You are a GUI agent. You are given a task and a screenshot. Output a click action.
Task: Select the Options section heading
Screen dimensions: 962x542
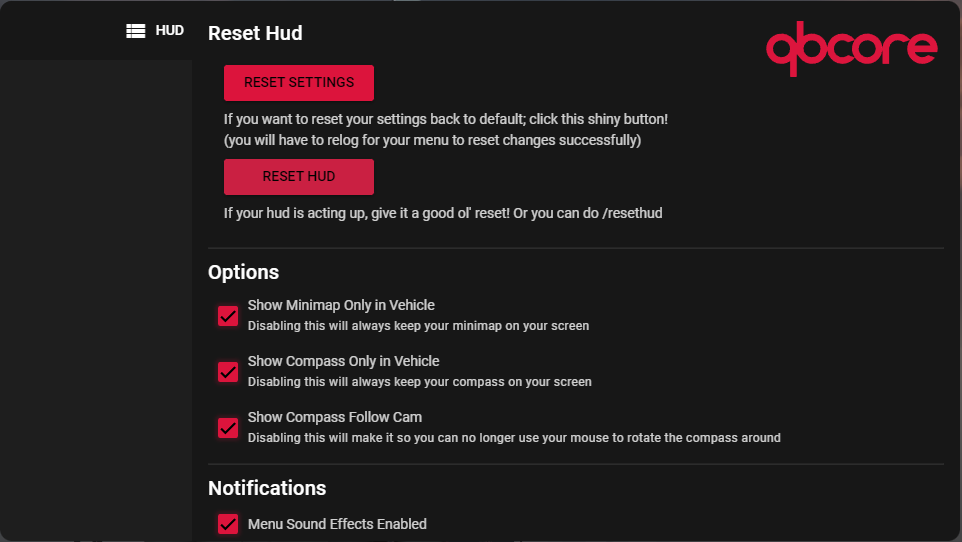pos(243,272)
